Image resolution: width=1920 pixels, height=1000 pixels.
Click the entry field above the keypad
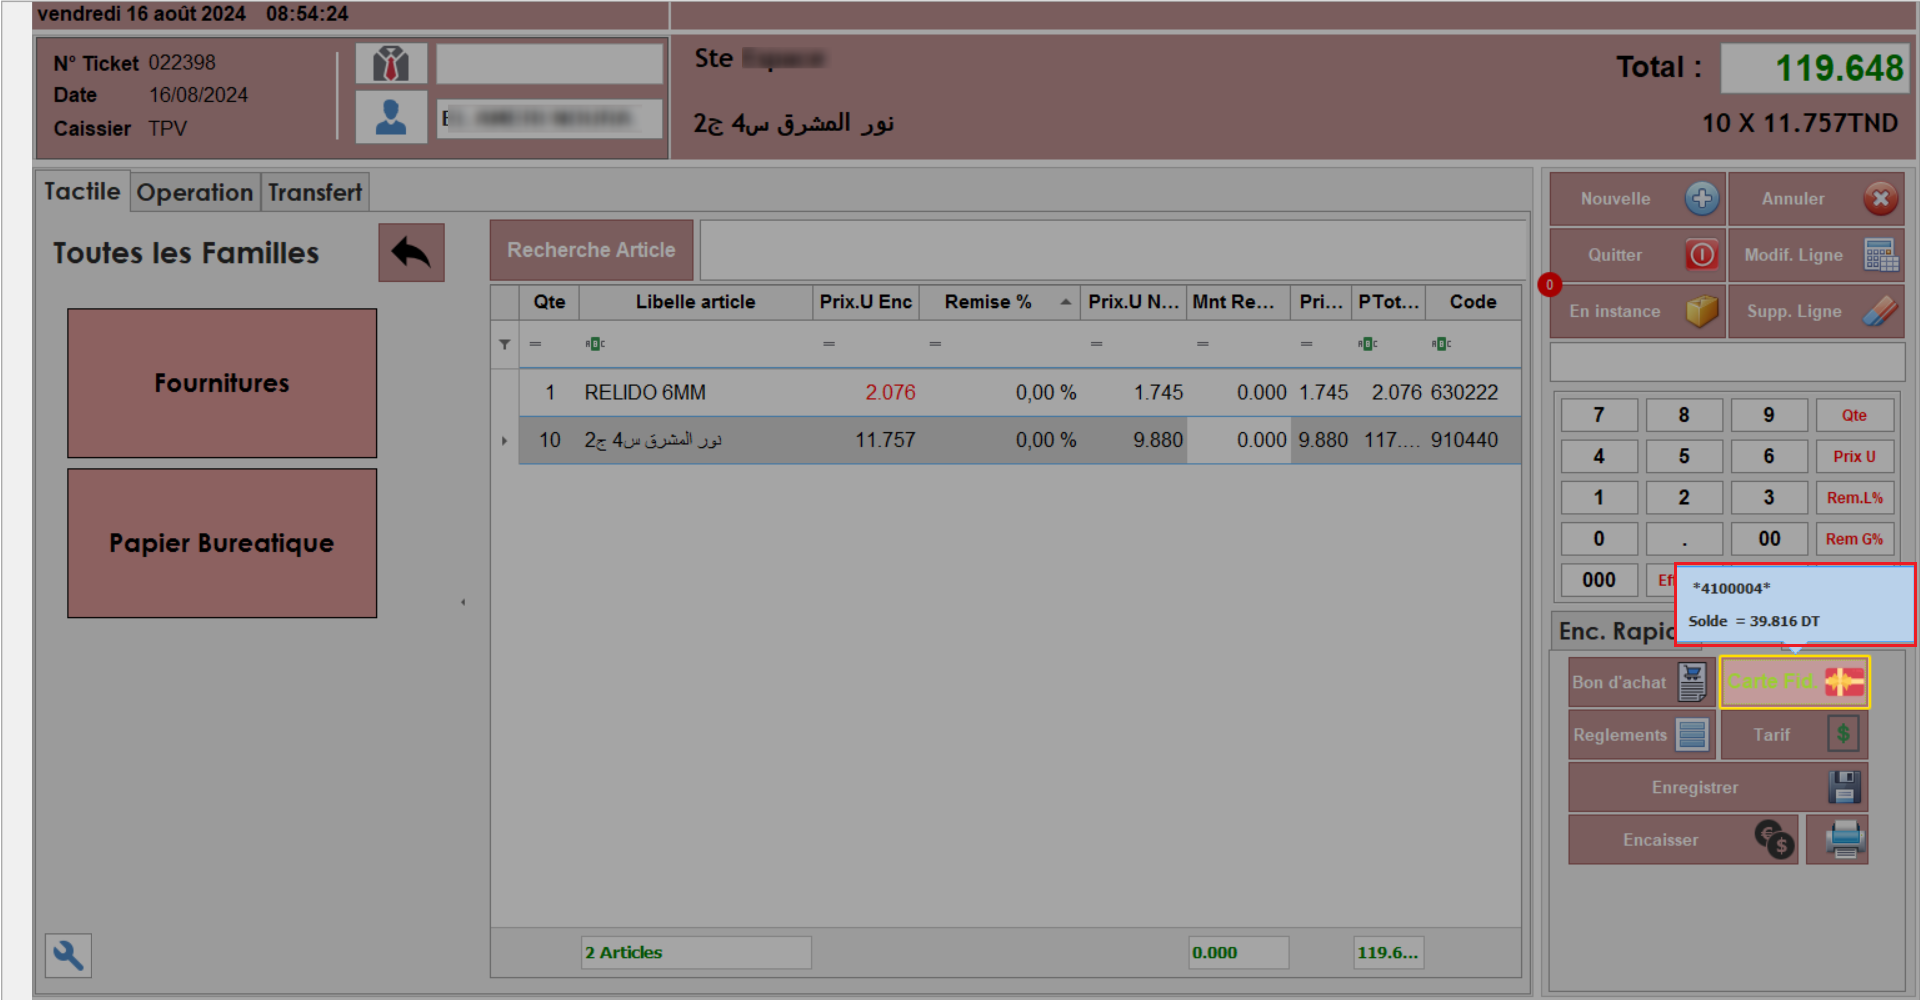coord(1727,362)
